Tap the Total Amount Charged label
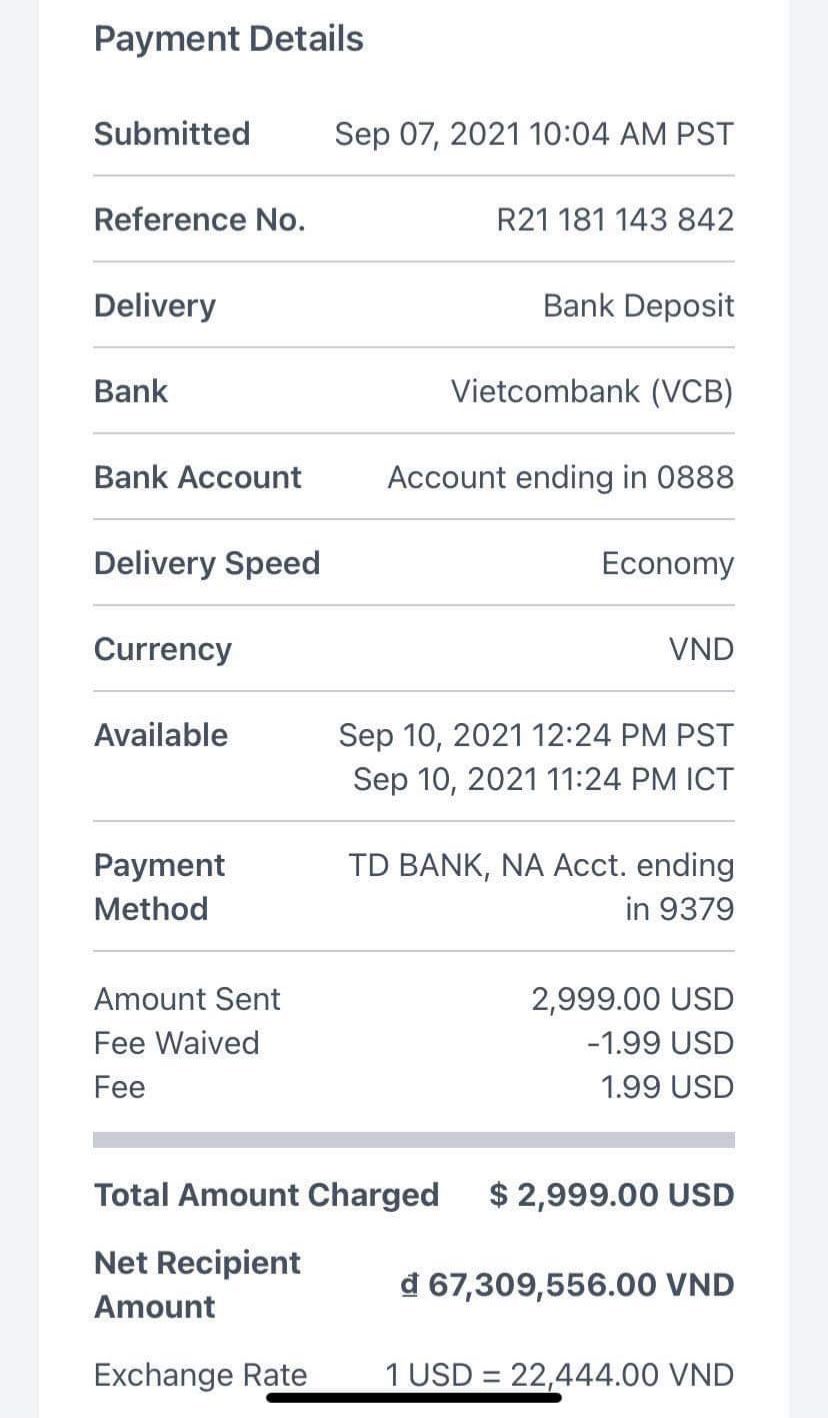The image size is (828, 1418). [x=266, y=1195]
